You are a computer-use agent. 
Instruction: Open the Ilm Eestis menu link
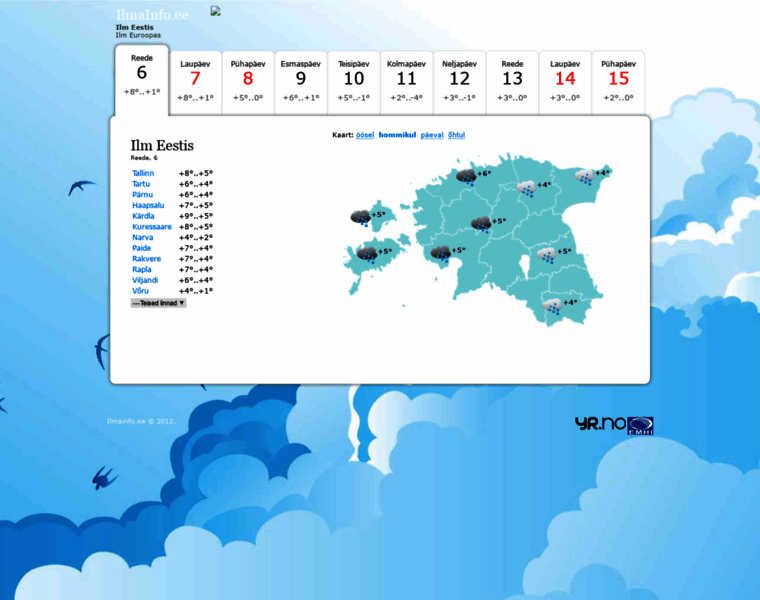pyautogui.click(x=135, y=27)
